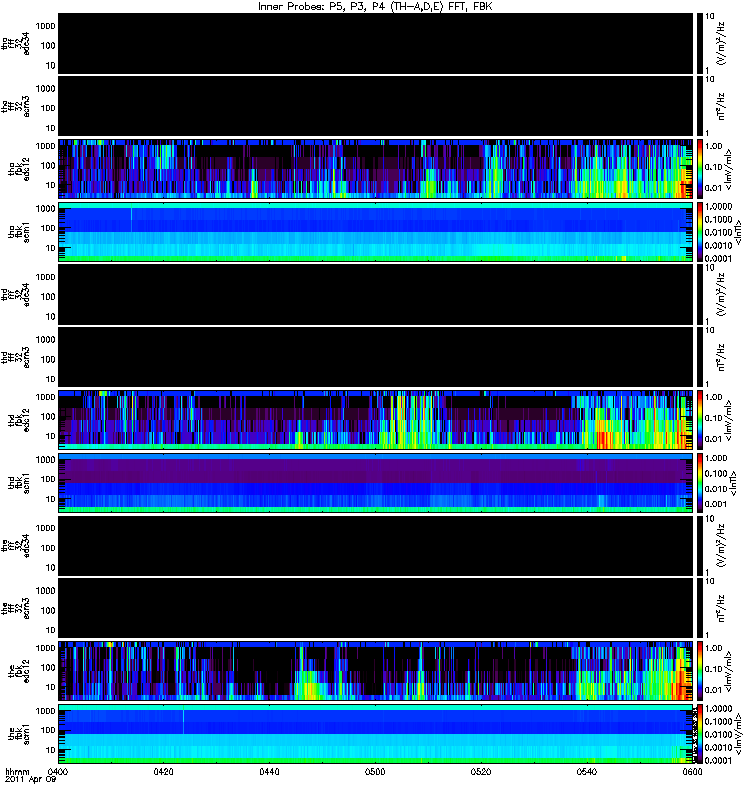Click the tha fff 32 edc34 panel label
The height and width of the screenshot is (800, 750).
click(16, 43)
